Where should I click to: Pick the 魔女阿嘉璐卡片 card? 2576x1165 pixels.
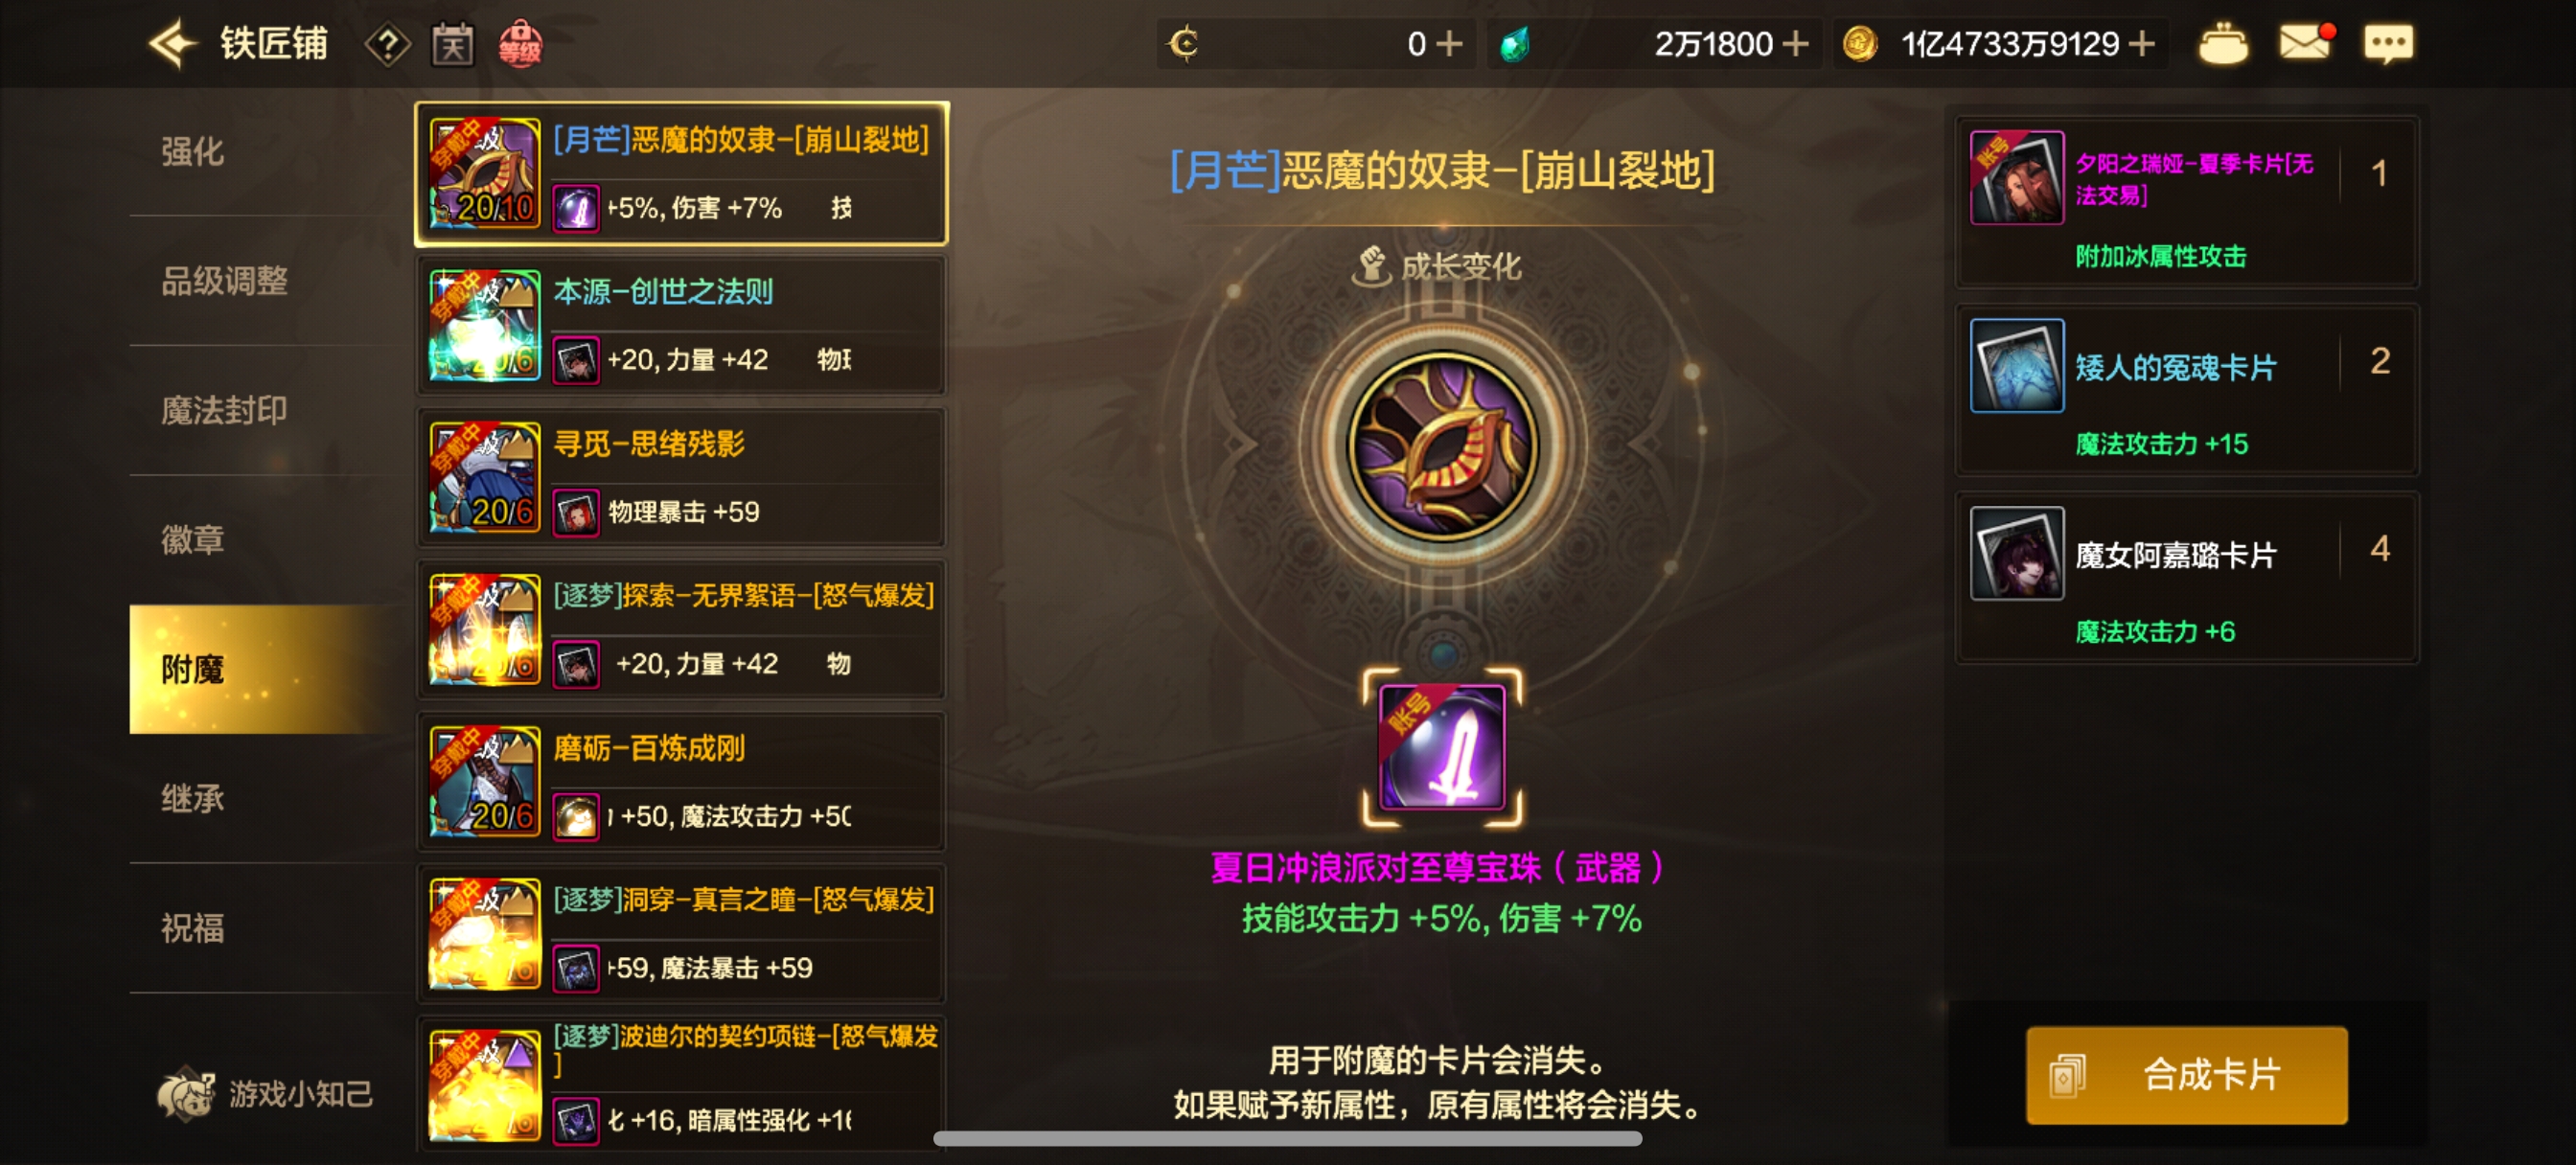(2186, 577)
